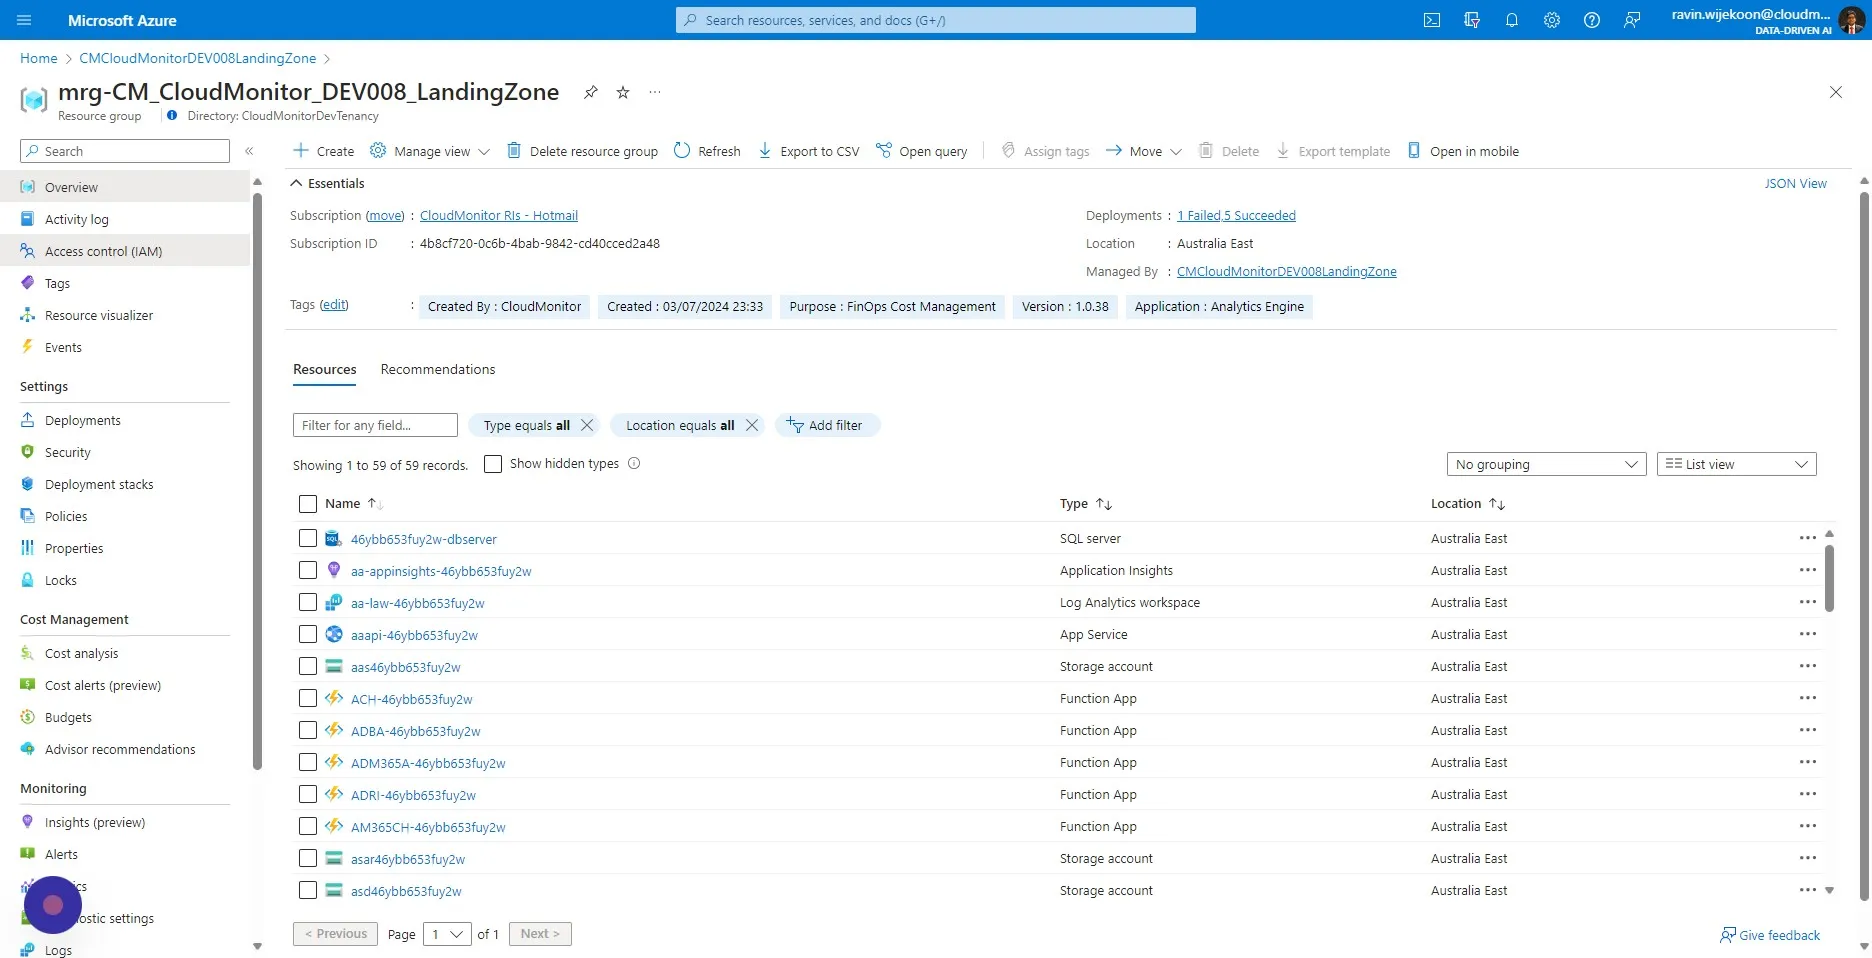Click Export to CSV

point(808,151)
